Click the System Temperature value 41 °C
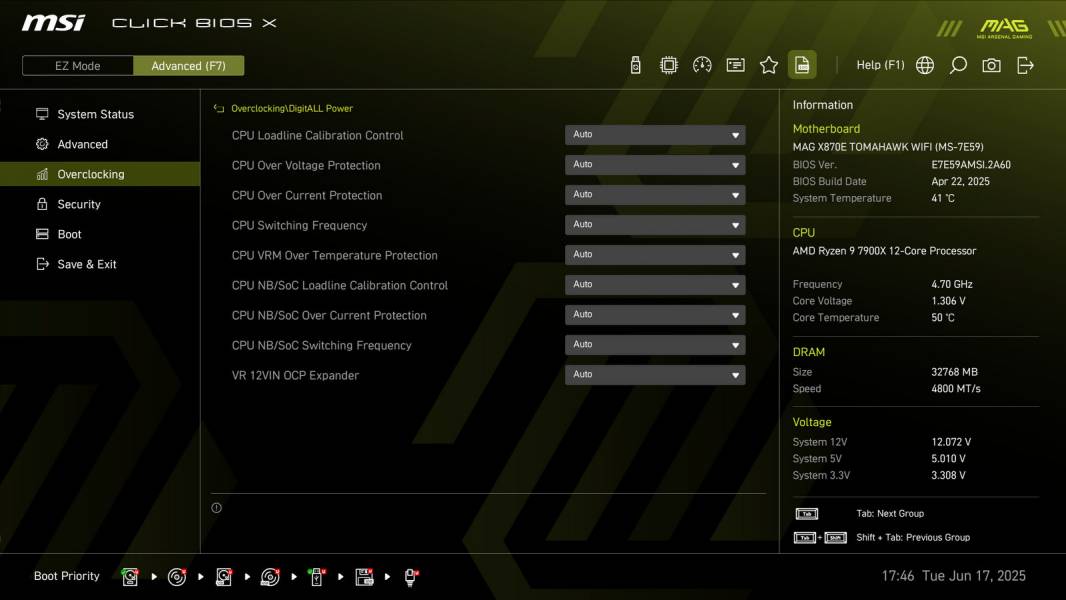The height and width of the screenshot is (600, 1066). [943, 198]
